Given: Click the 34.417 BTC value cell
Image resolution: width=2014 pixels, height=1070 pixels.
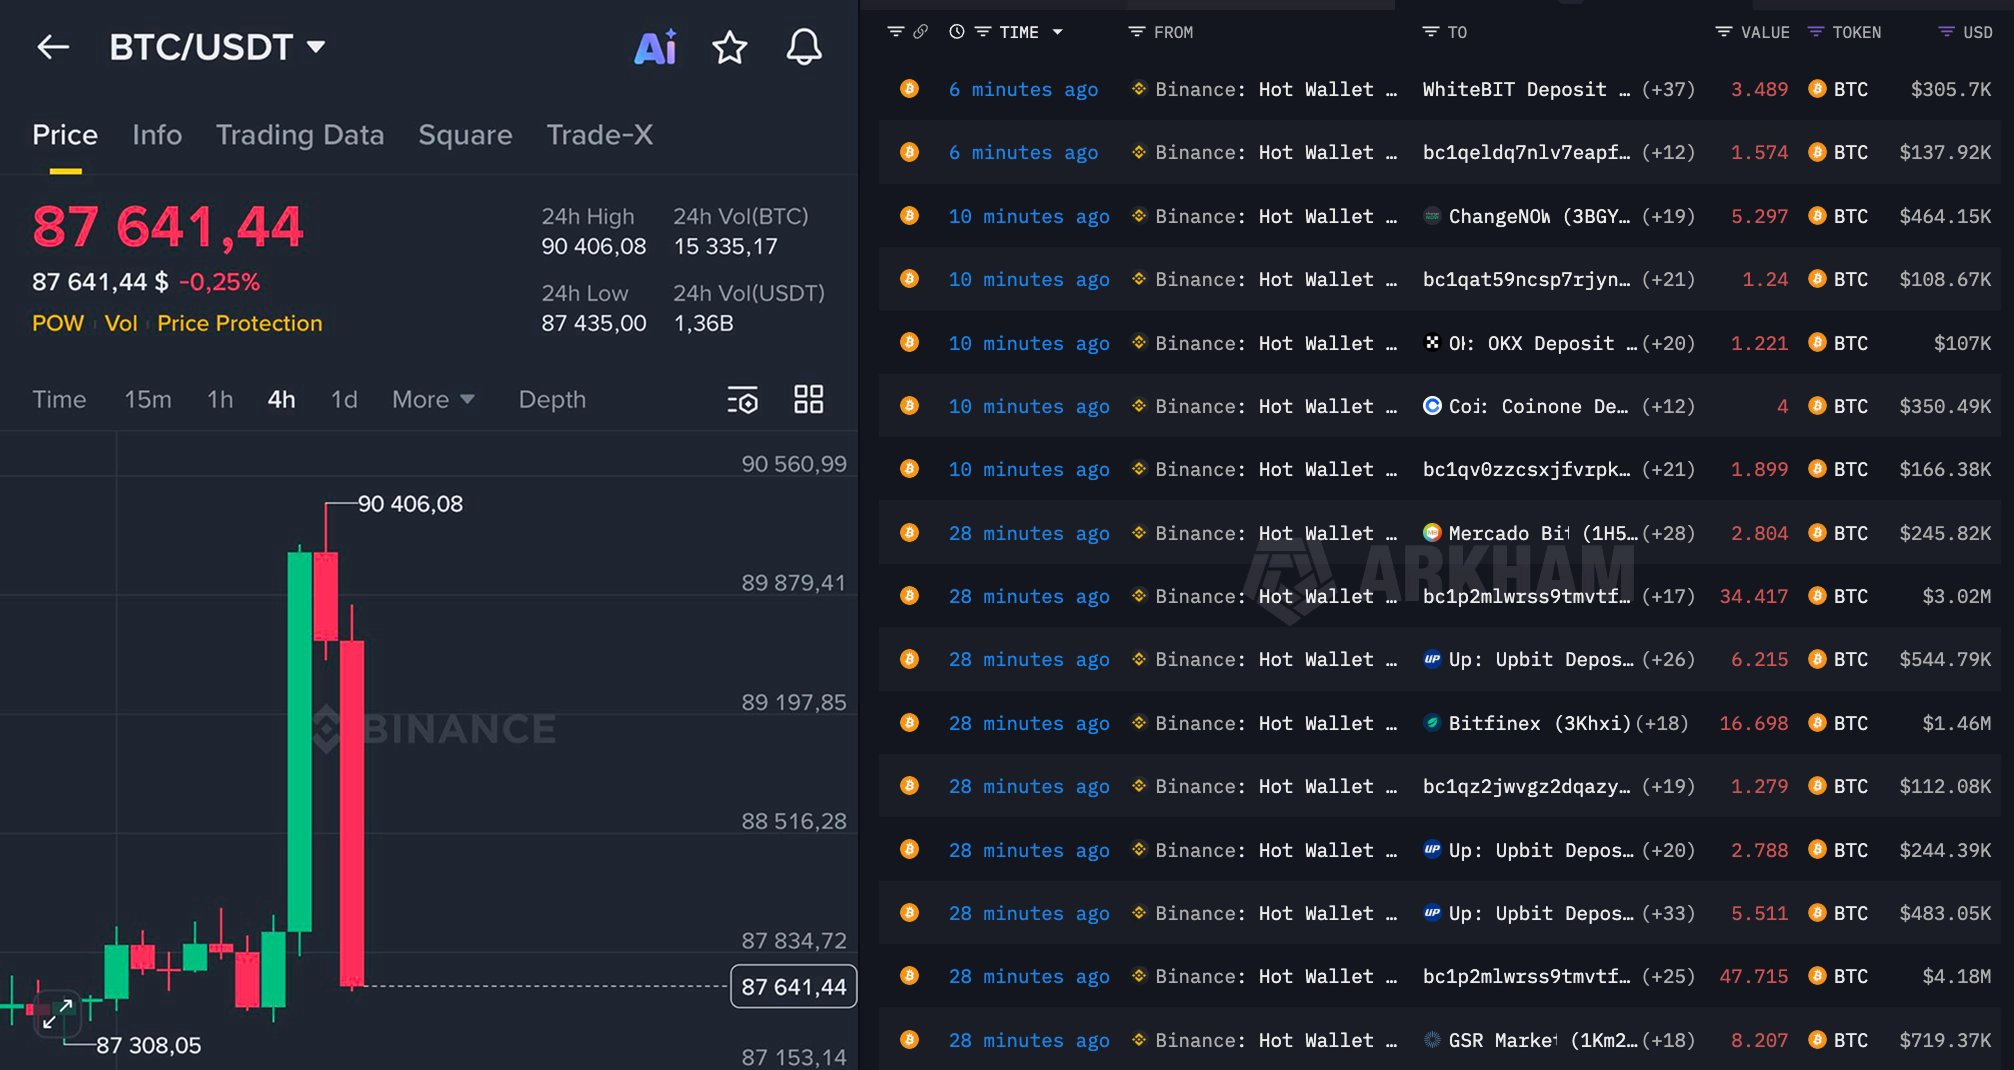Looking at the screenshot, I should point(1753,596).
